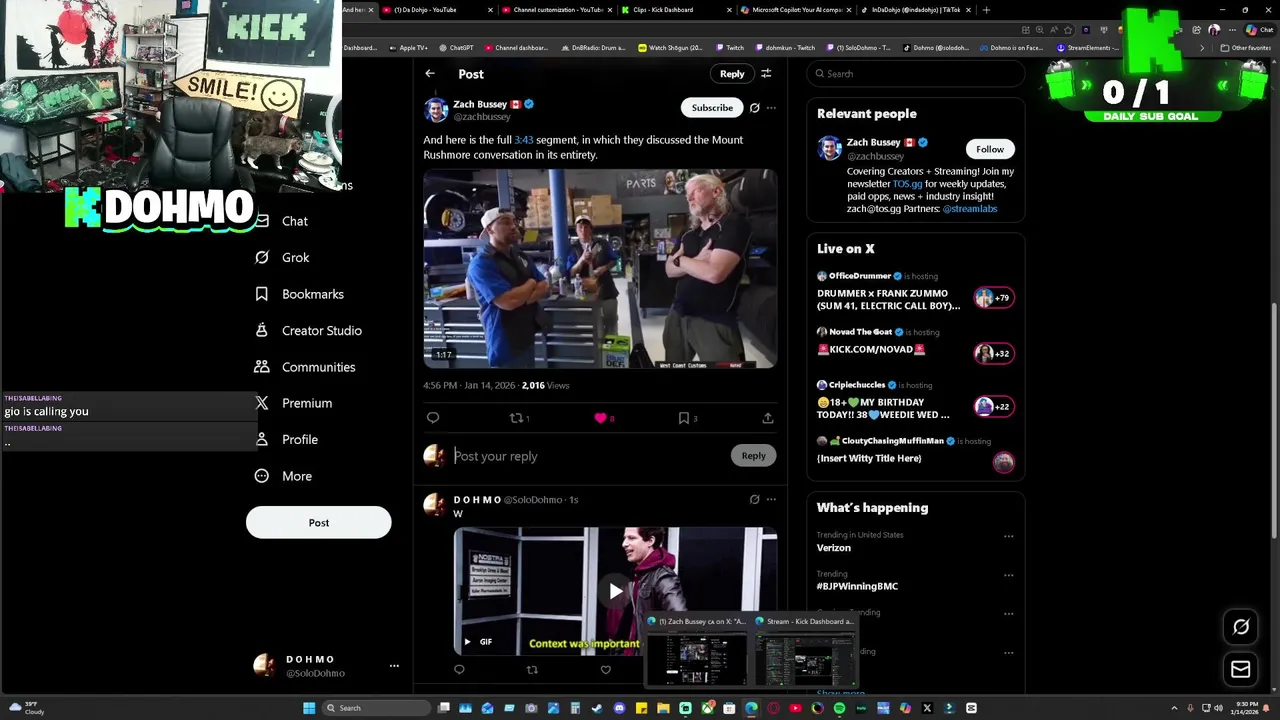Image resolution: width=1280 pixels, height=720 pixels.
Task: Open the @streamlabs mention link
Action: pyautogui.click(x=970, y=209)
